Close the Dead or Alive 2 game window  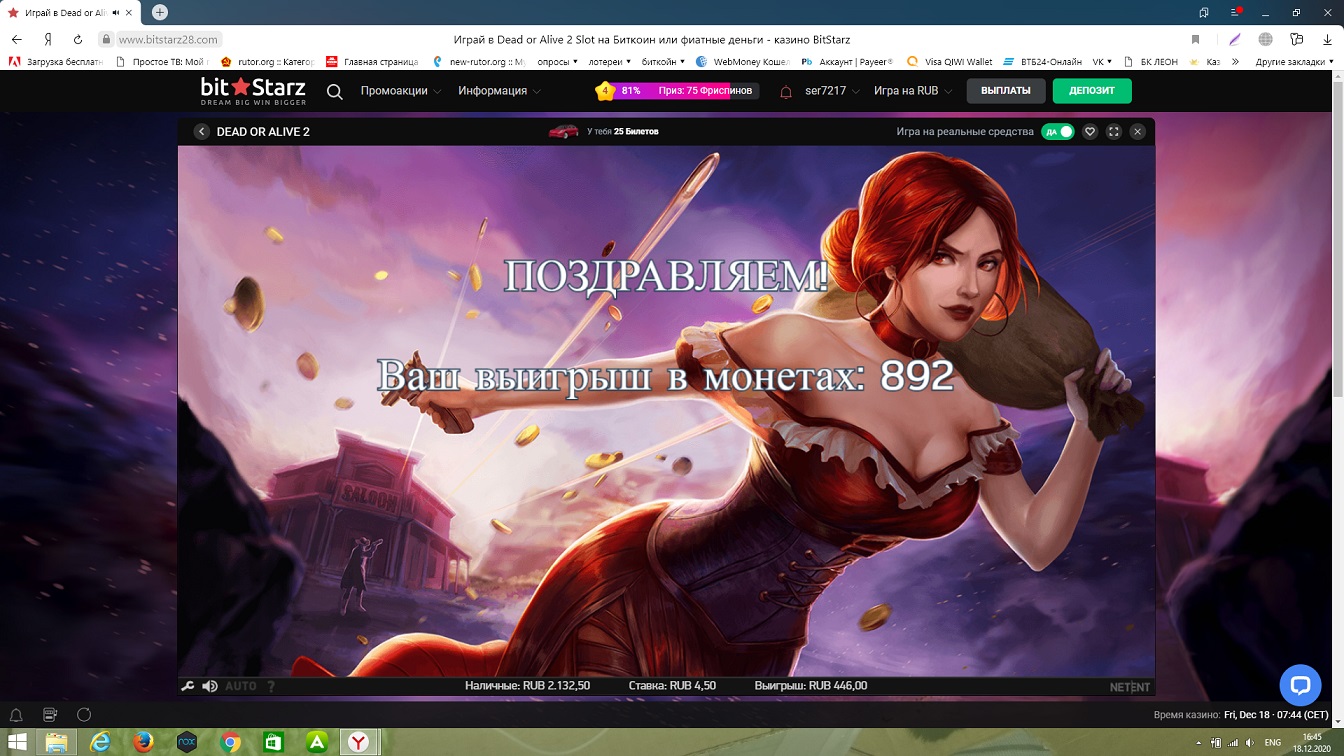point(1137,131)
